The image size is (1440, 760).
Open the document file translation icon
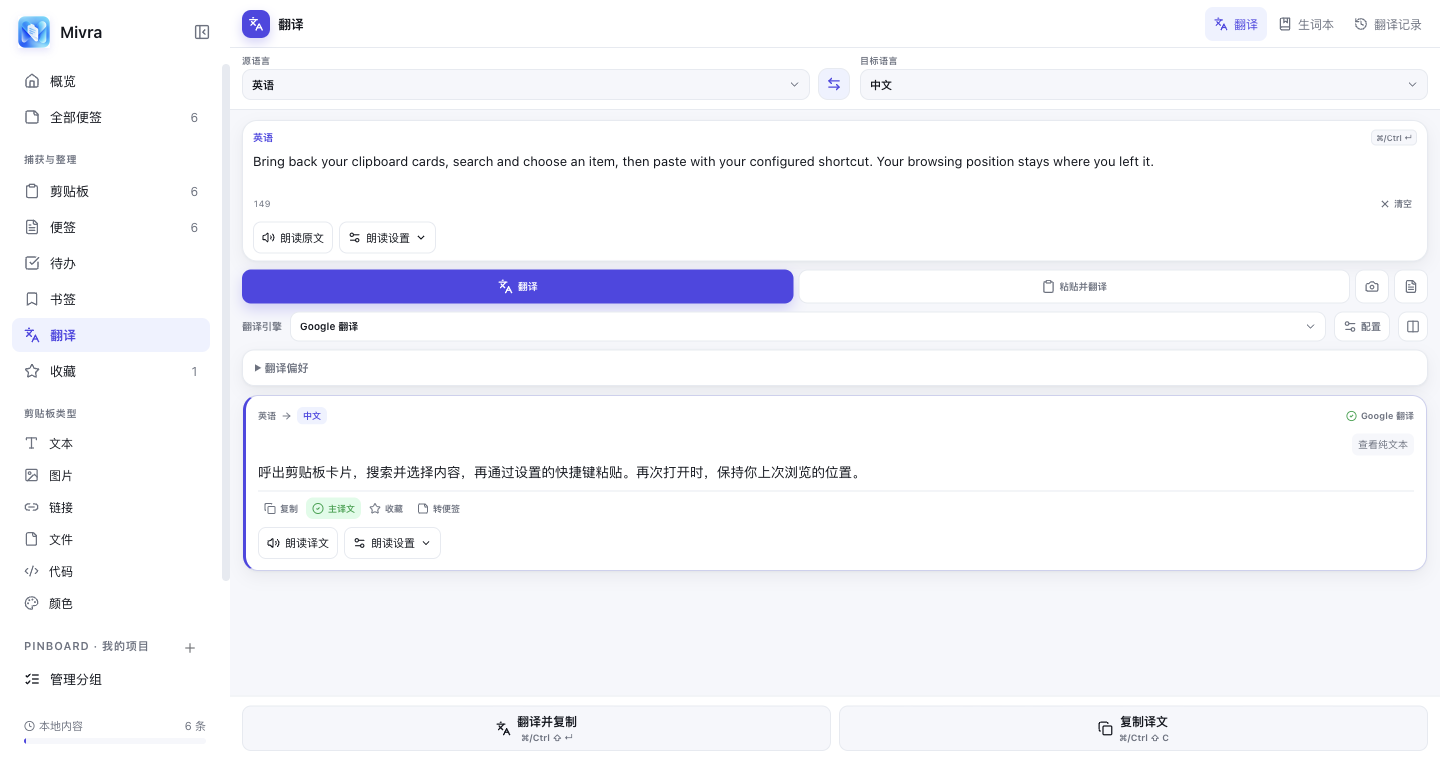(x=1411, y=286)
